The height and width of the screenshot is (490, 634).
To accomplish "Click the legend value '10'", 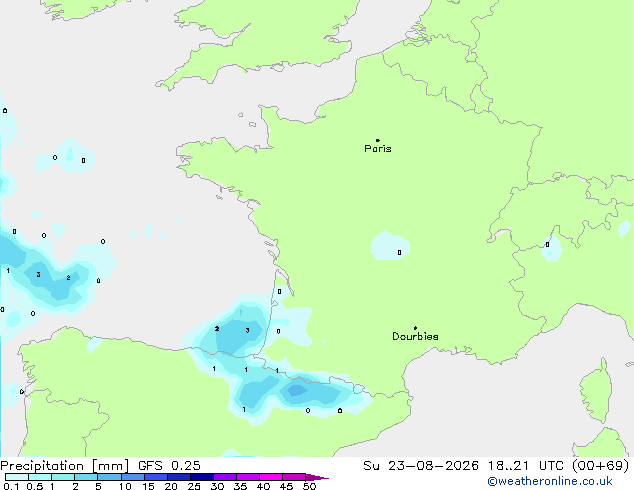I will tap(125, 486).
